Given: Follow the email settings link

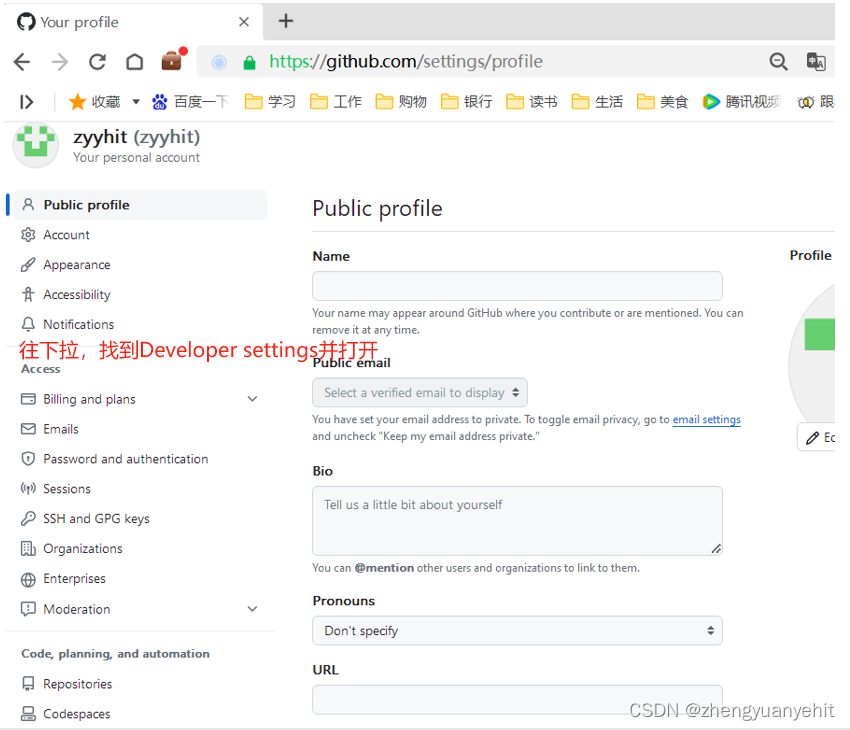Looking at the screenshot, I should 706,419.
